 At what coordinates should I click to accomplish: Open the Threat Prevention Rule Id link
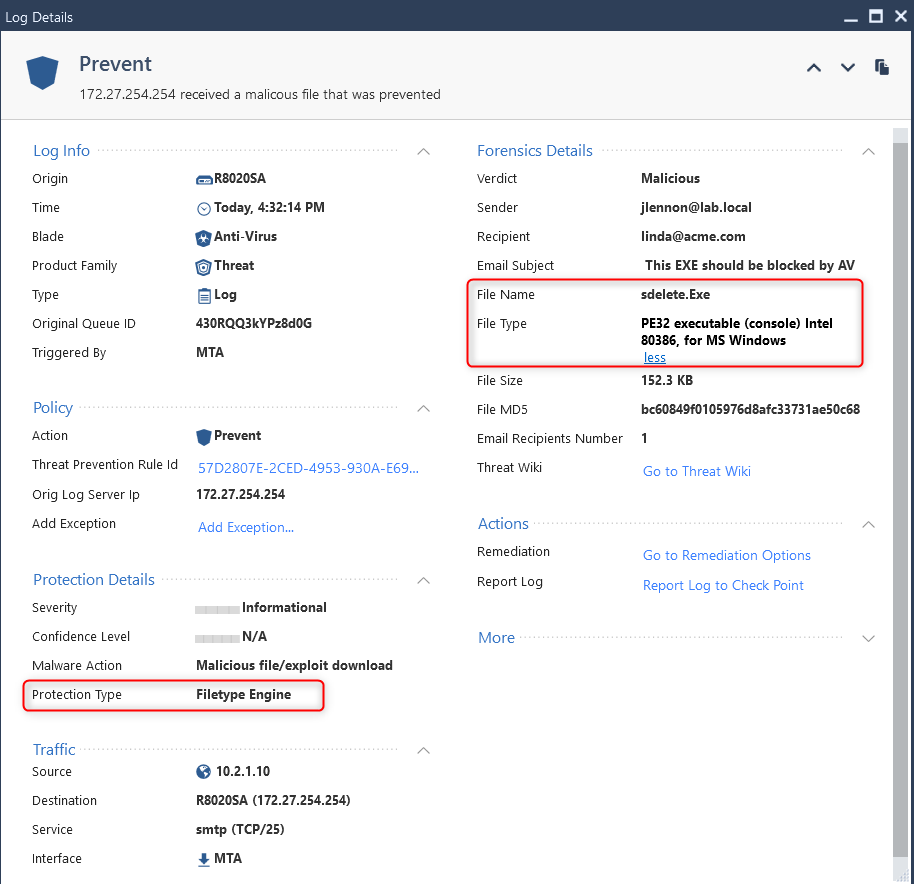coord(308,469)
